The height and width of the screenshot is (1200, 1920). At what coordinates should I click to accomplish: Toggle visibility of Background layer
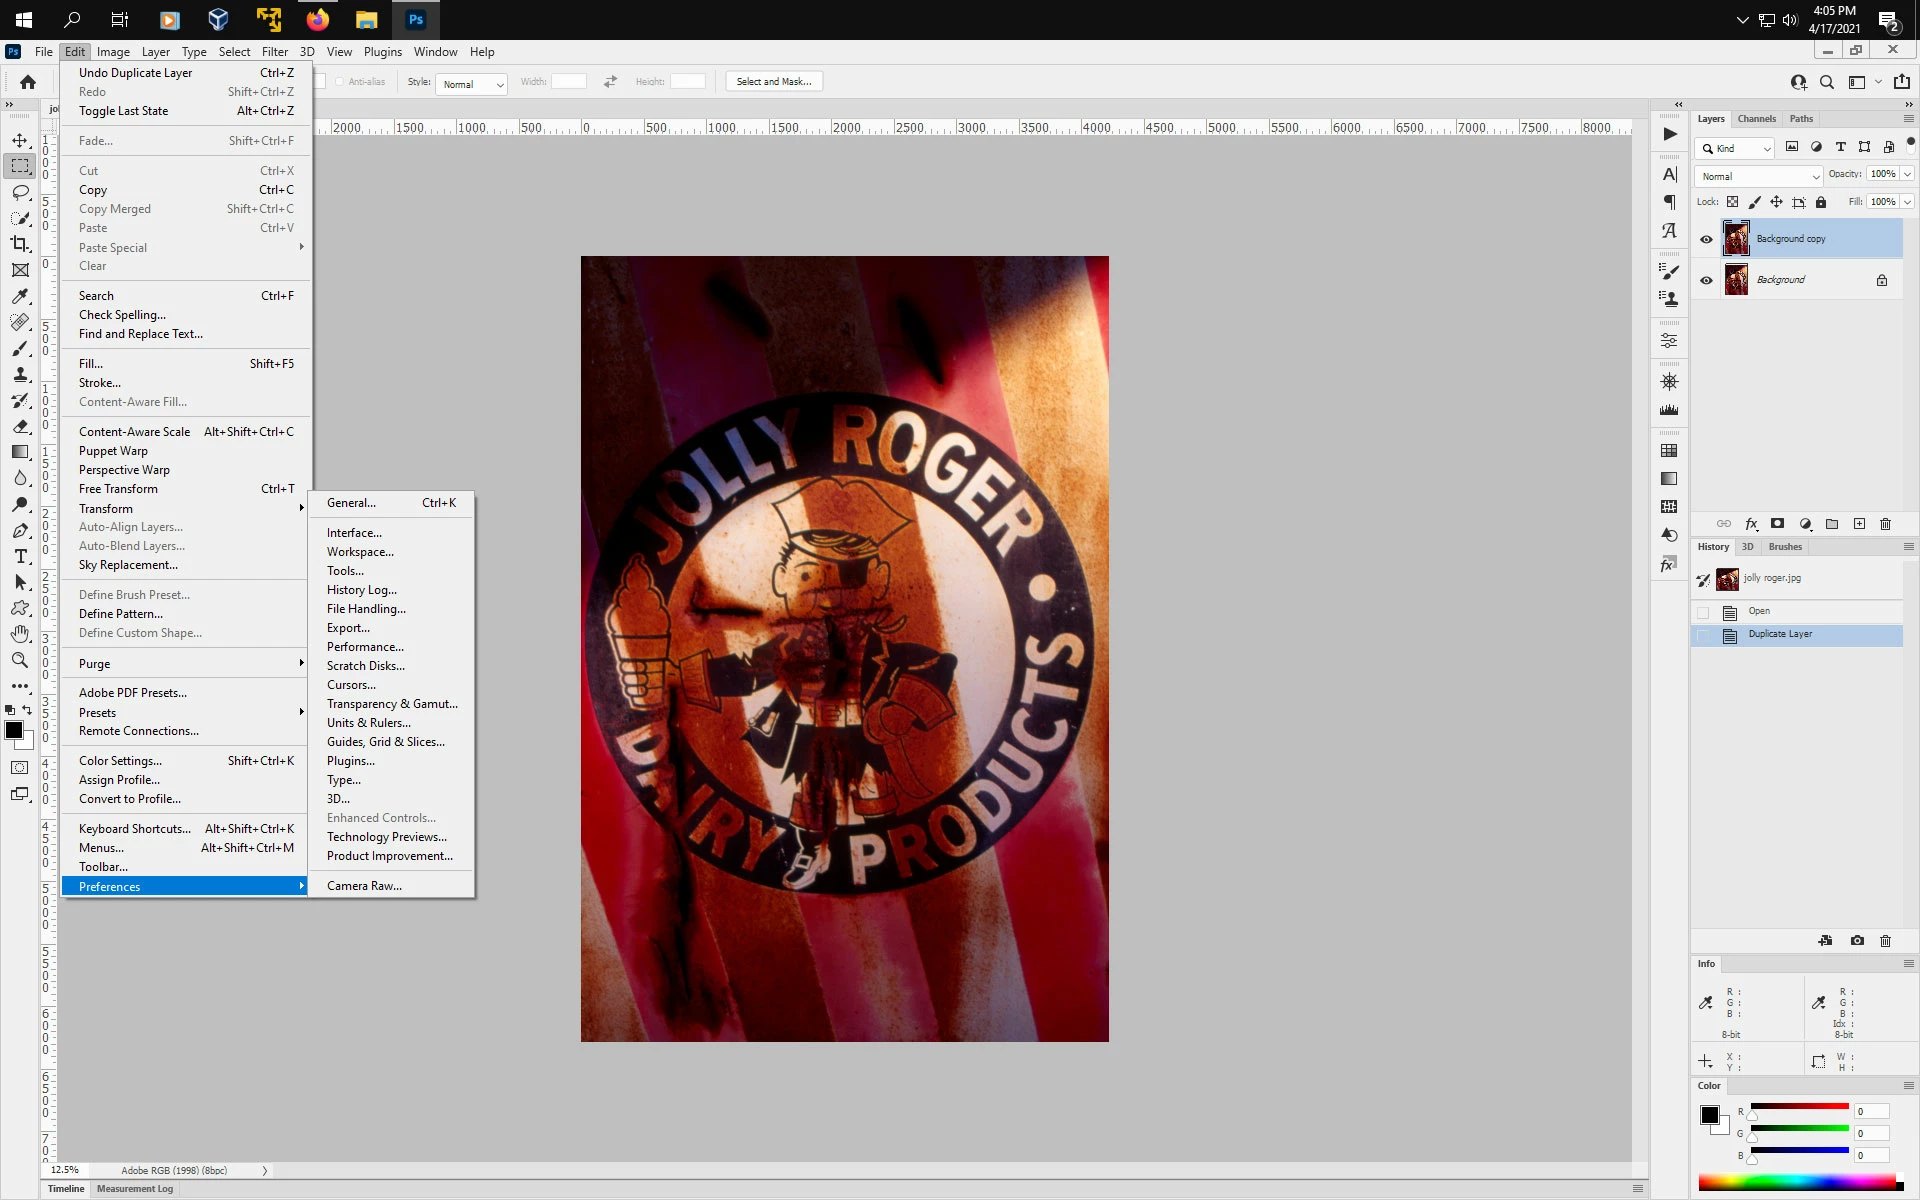point(1706,280)
